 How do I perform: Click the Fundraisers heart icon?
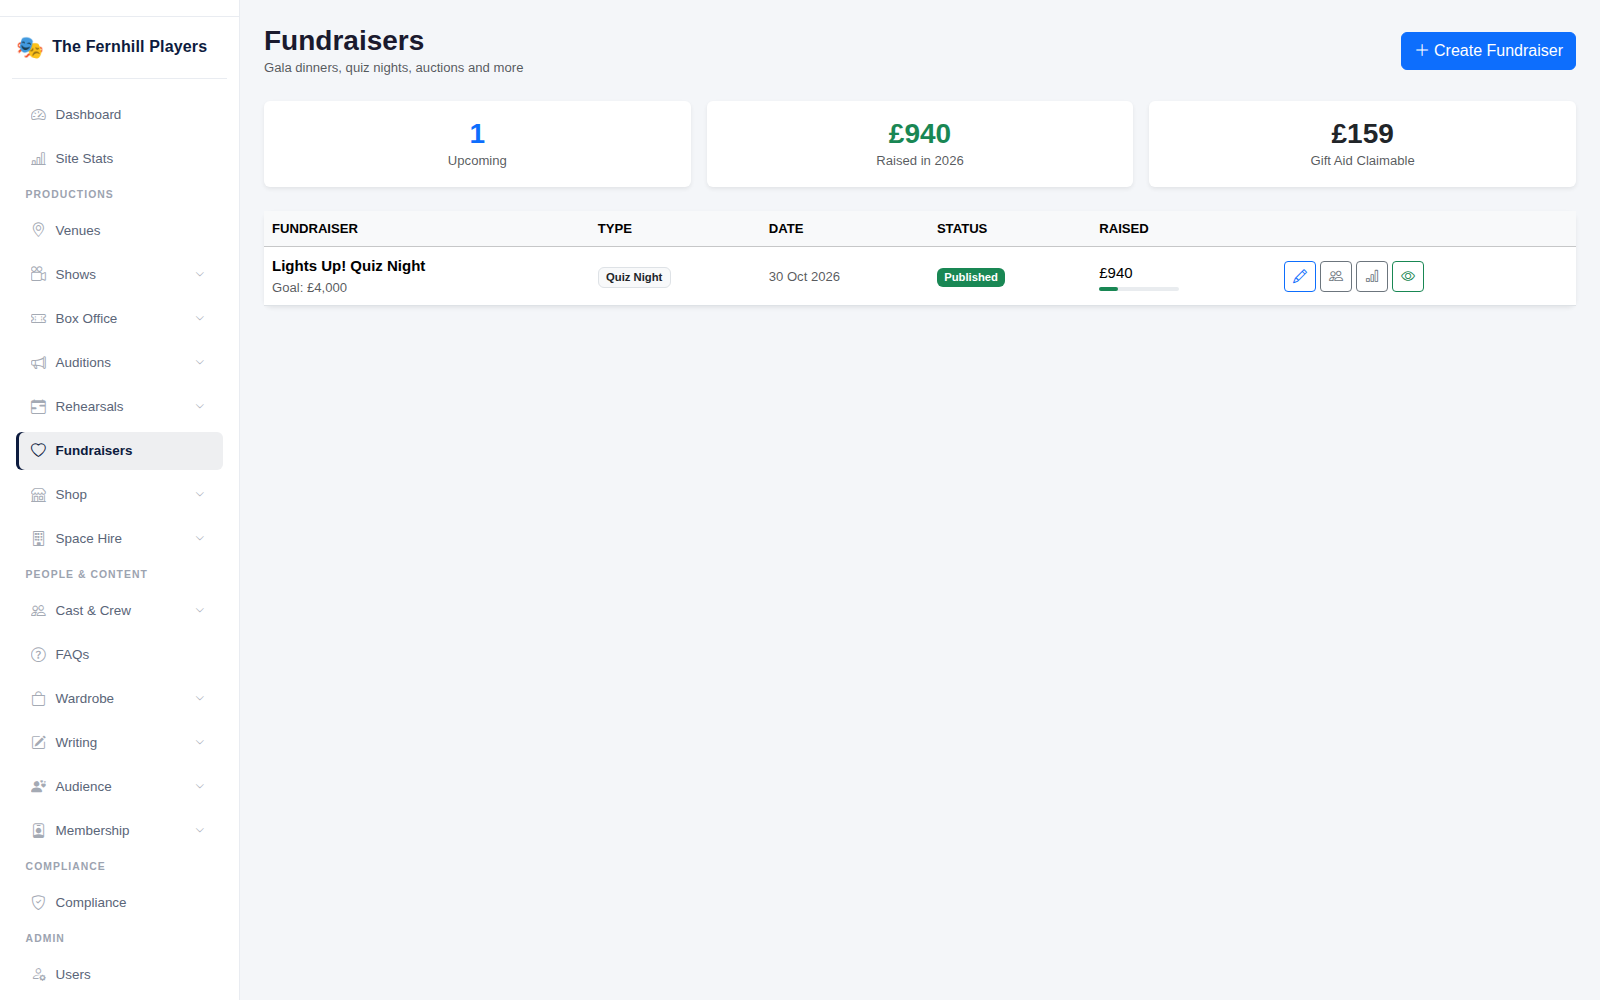point(38,450)
